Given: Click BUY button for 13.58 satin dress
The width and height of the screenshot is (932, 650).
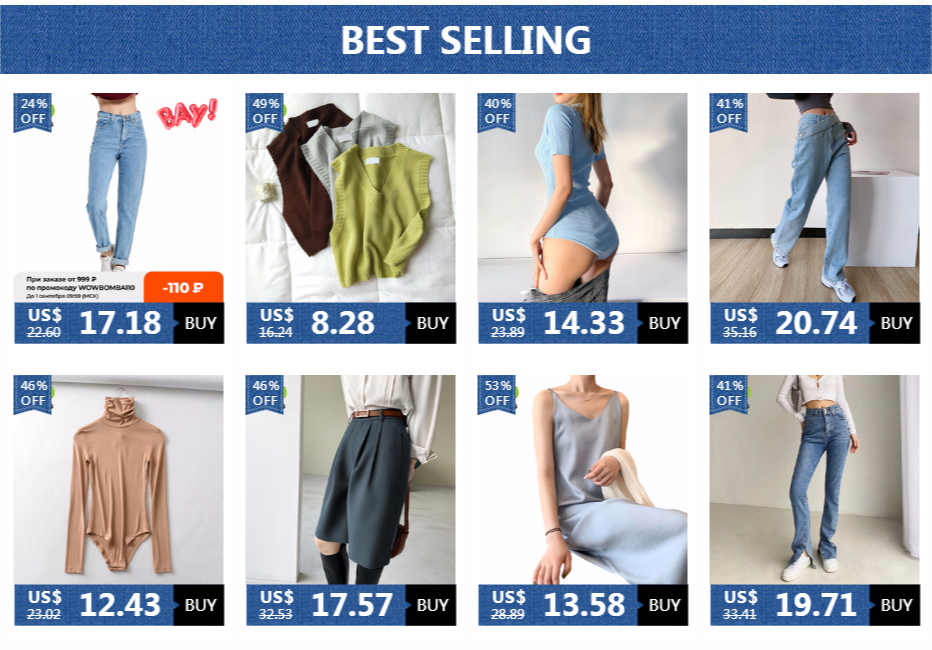Looking at the screenshot, I should [663, 605].
